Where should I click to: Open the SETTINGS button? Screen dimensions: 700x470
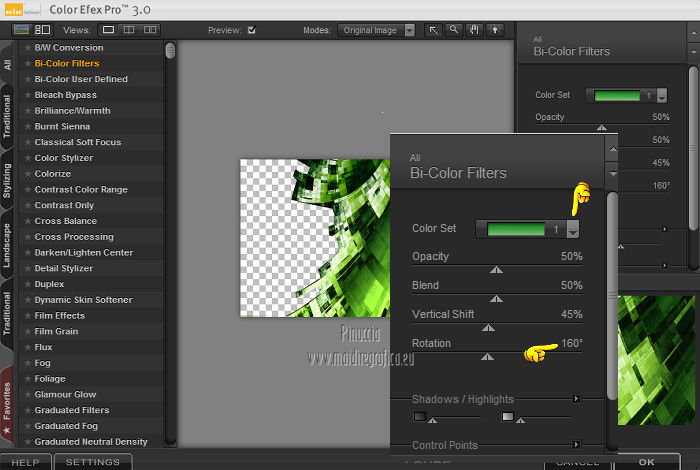92,462
